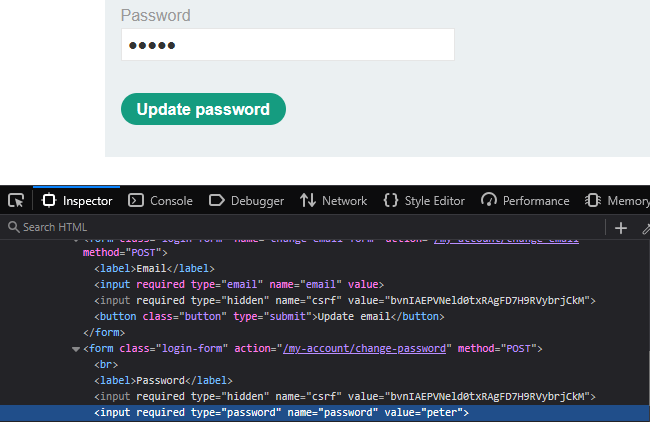Click the method="POST" attribute of email form

click(x=122, y=252)
